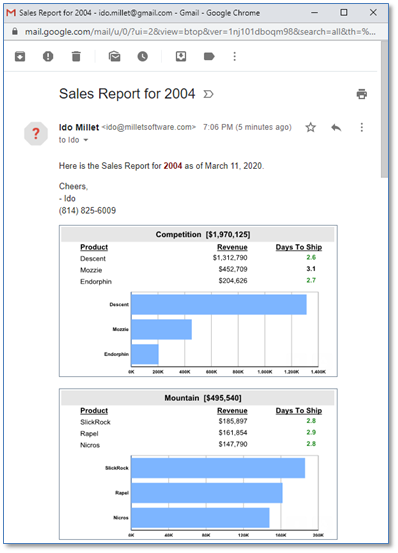The image size is (398, 553).
Task: Click Mozzie's Days To Ship value 3.1
Action: pos(311,269)
